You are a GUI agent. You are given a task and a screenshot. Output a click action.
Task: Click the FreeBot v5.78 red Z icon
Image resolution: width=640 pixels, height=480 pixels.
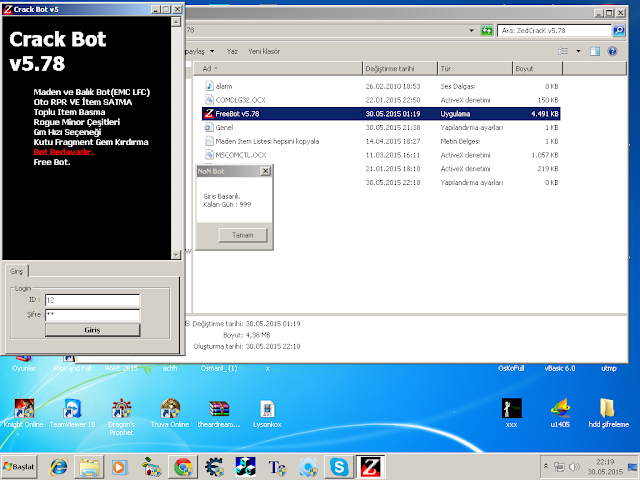tap(209, 113)
